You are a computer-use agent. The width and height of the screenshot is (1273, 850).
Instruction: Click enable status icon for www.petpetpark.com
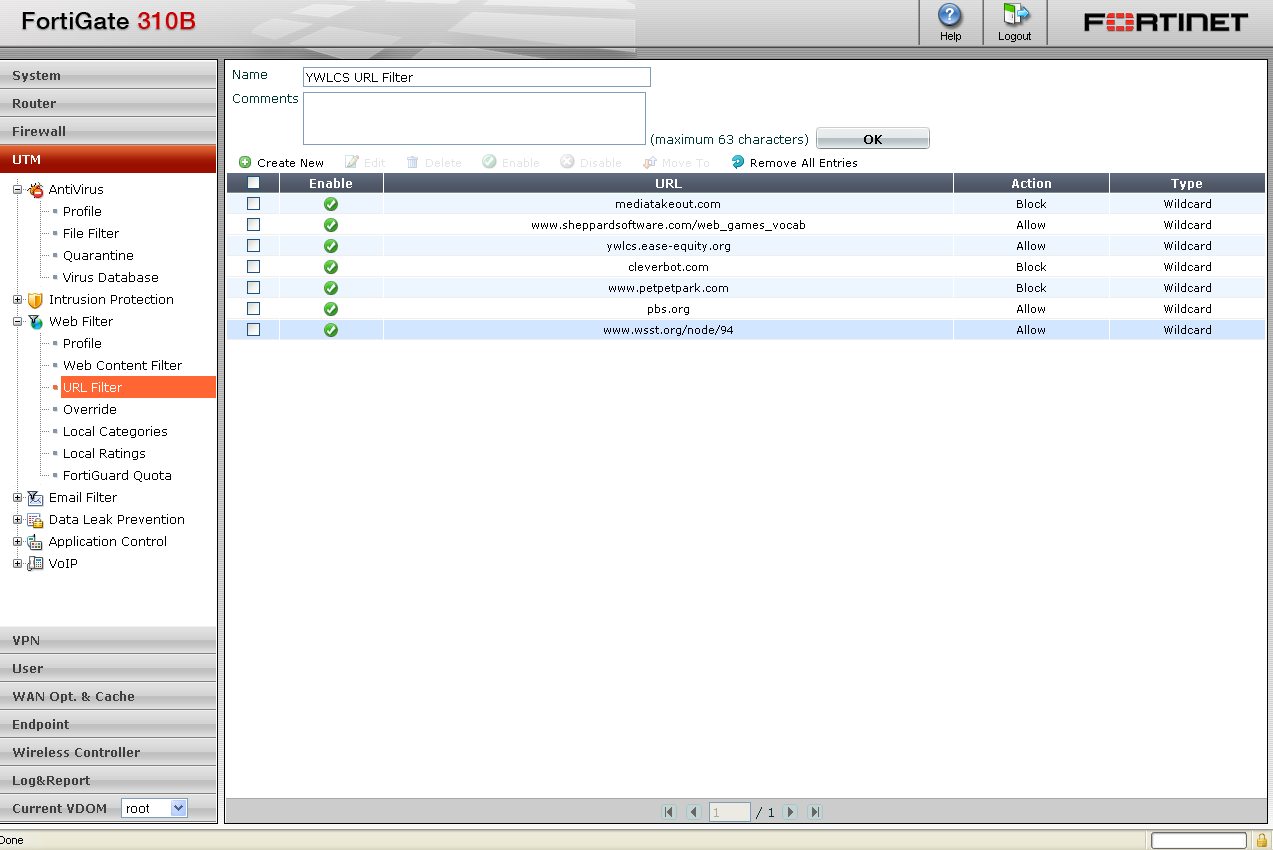pyautogui.click(x=331, y=288)
